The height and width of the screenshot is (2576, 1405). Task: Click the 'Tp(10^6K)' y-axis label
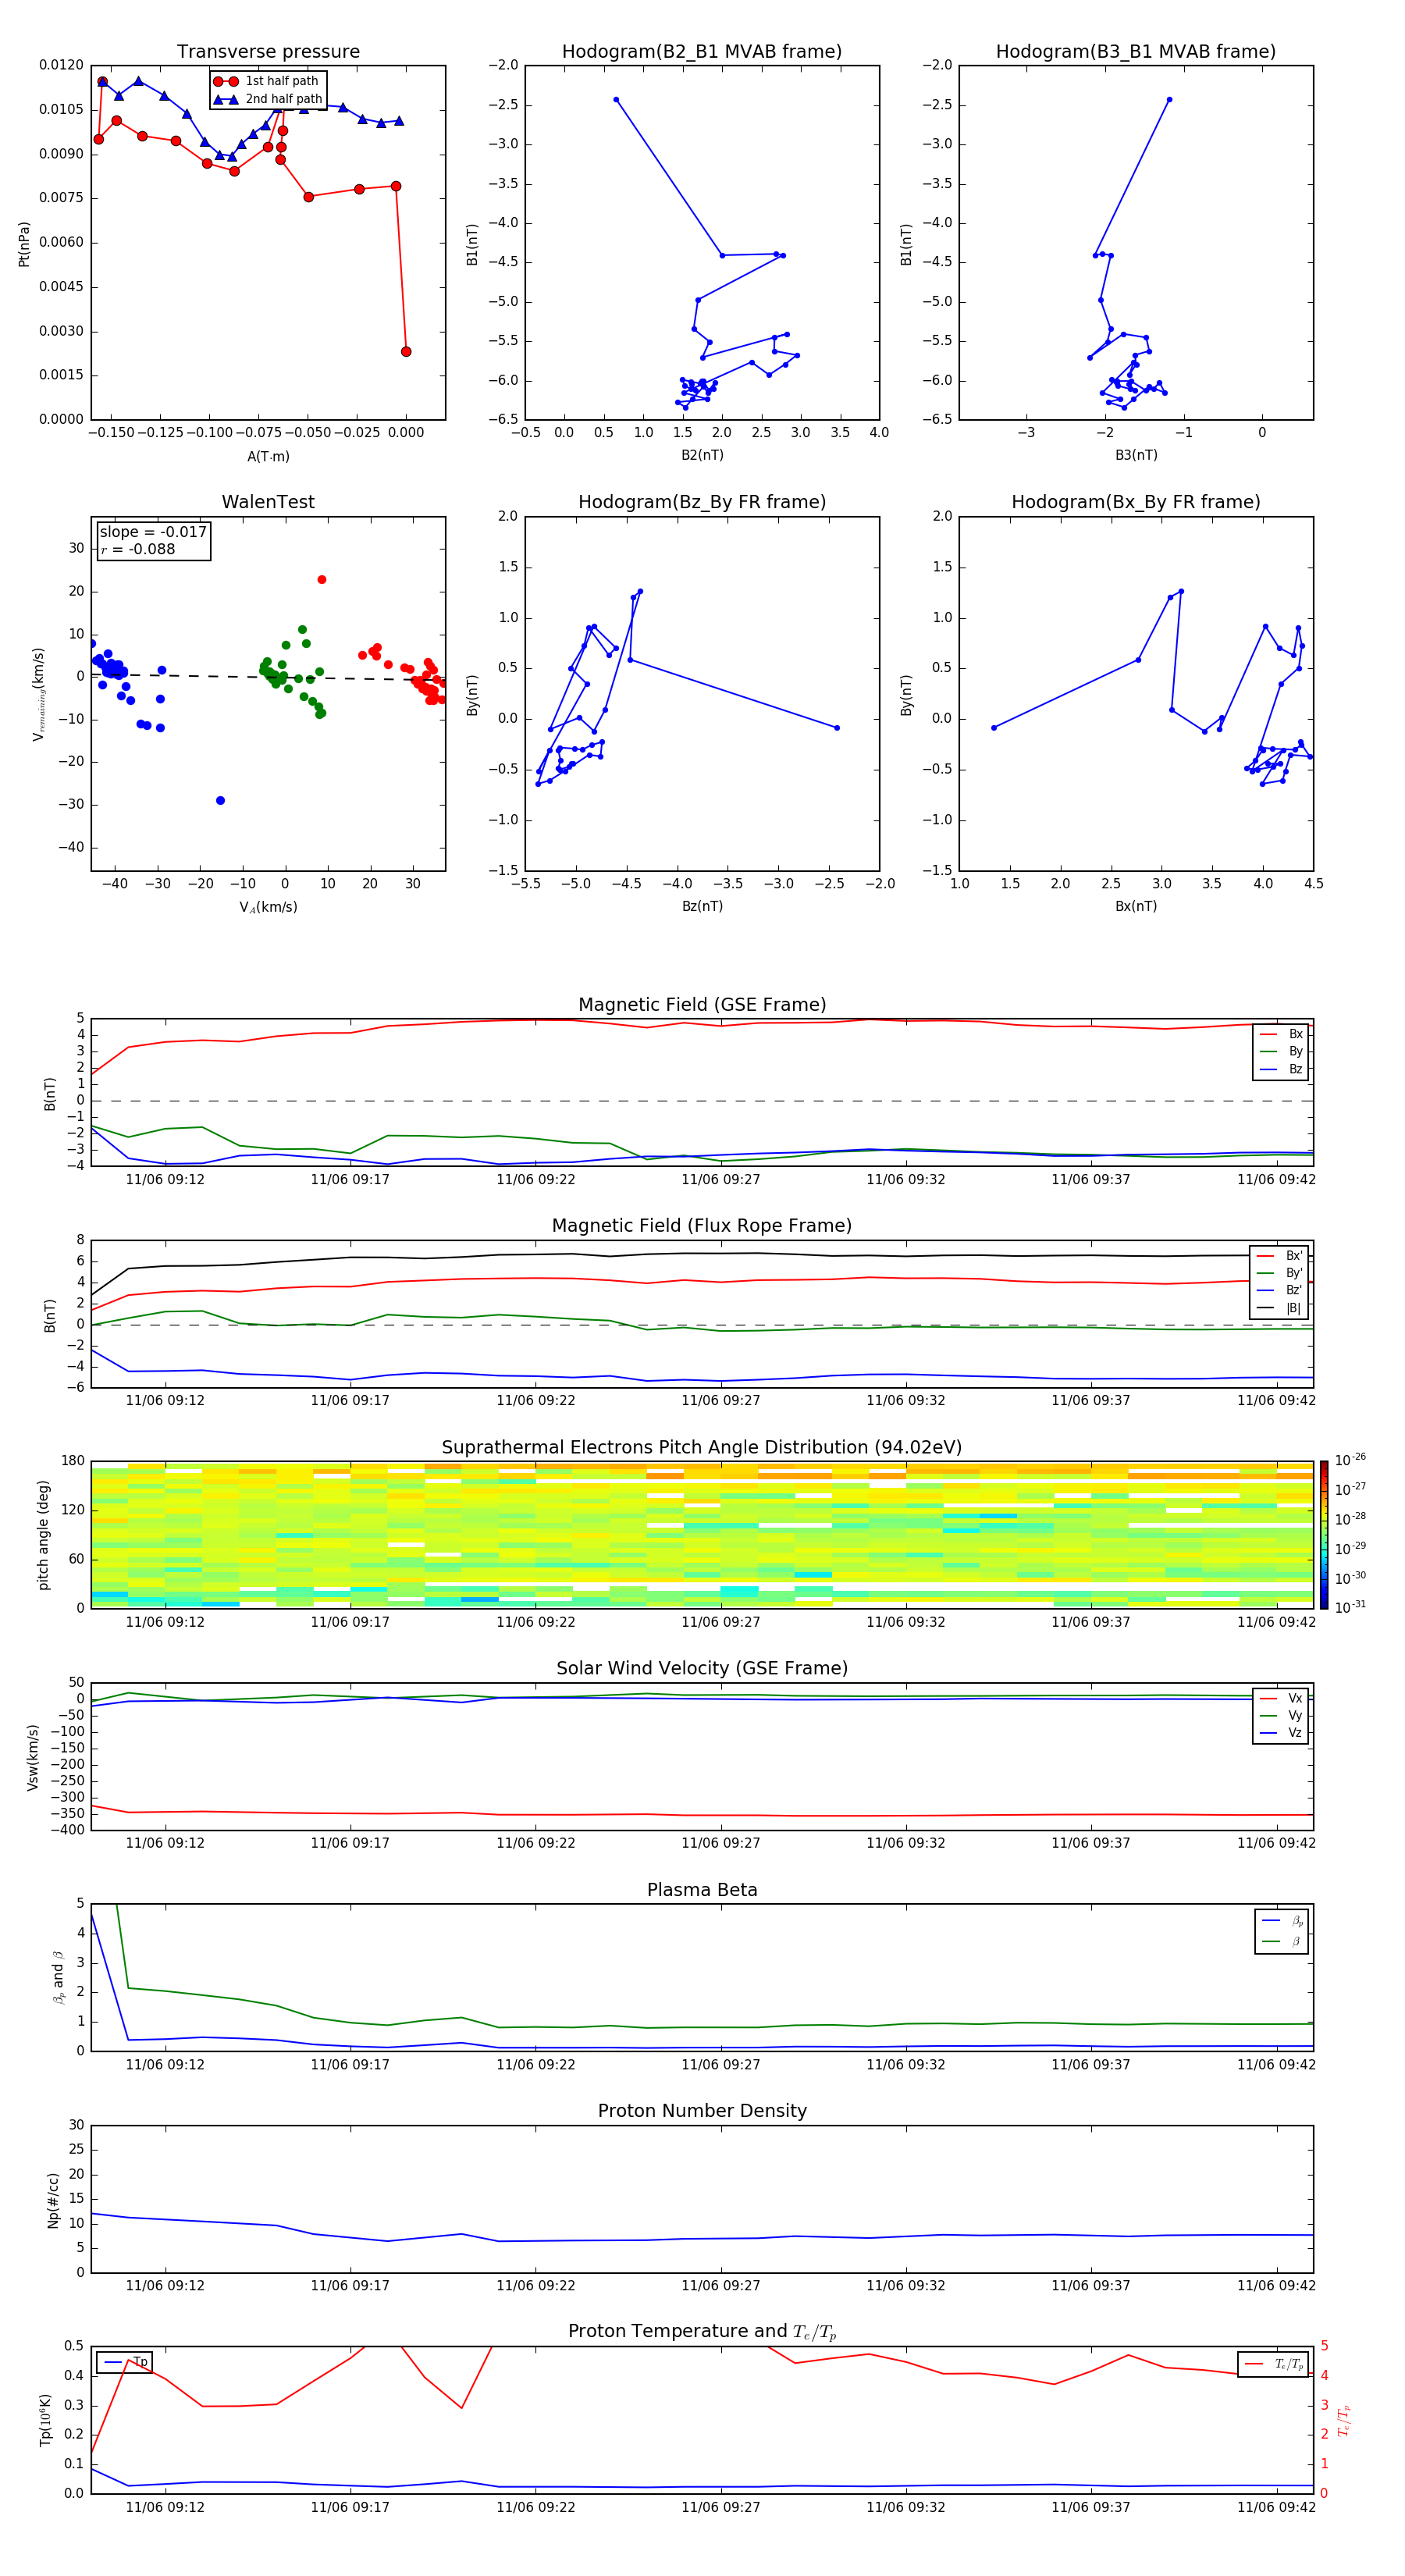click(x=45, y=2420)
